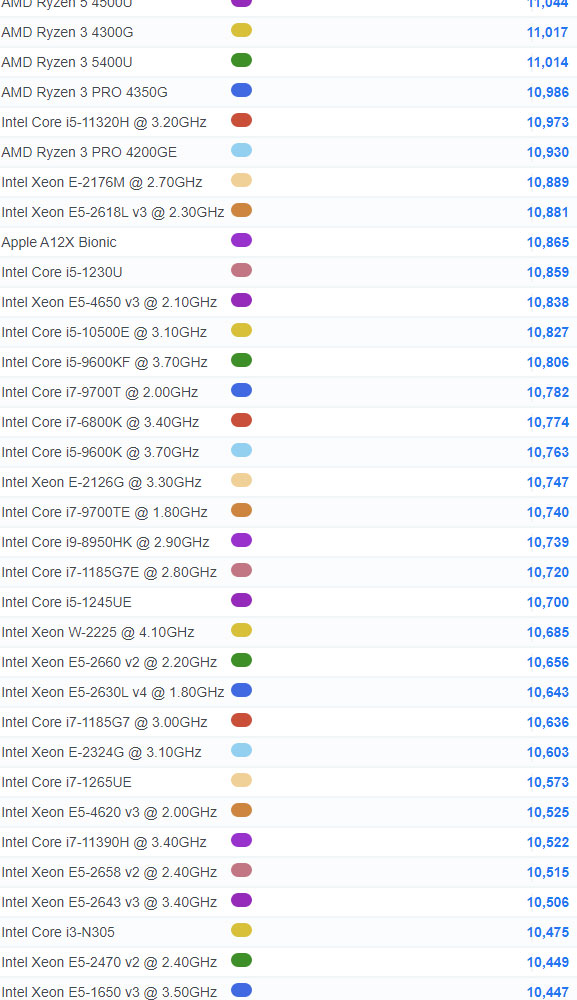The image size is (577, 1000).
Task: Click the score 10,515 for Xeon E5-2658 v2
Action: tap(548, 872)
